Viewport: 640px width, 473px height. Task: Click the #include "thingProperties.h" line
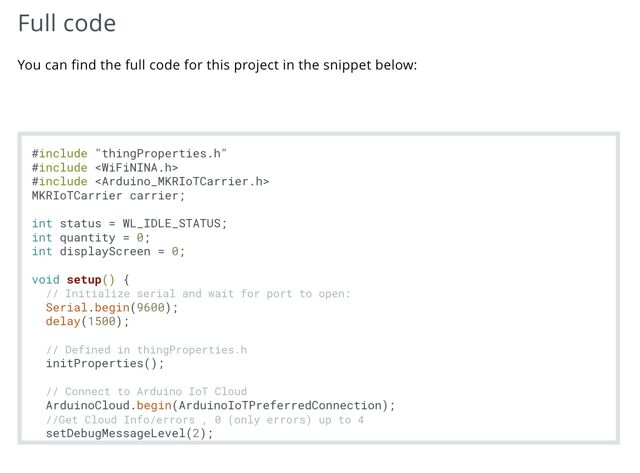click(130, 154)
